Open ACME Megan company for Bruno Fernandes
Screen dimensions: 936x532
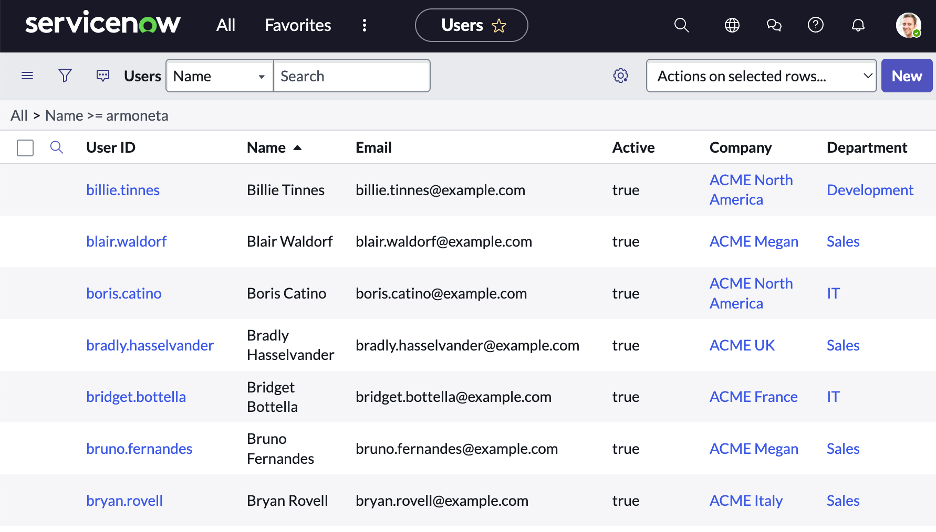coord(754,449)
